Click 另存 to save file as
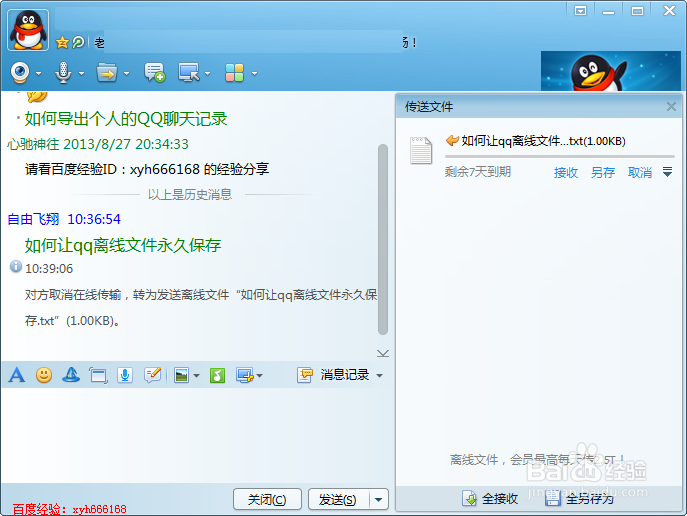Screen dimensions: 687x516 point(603,173)
